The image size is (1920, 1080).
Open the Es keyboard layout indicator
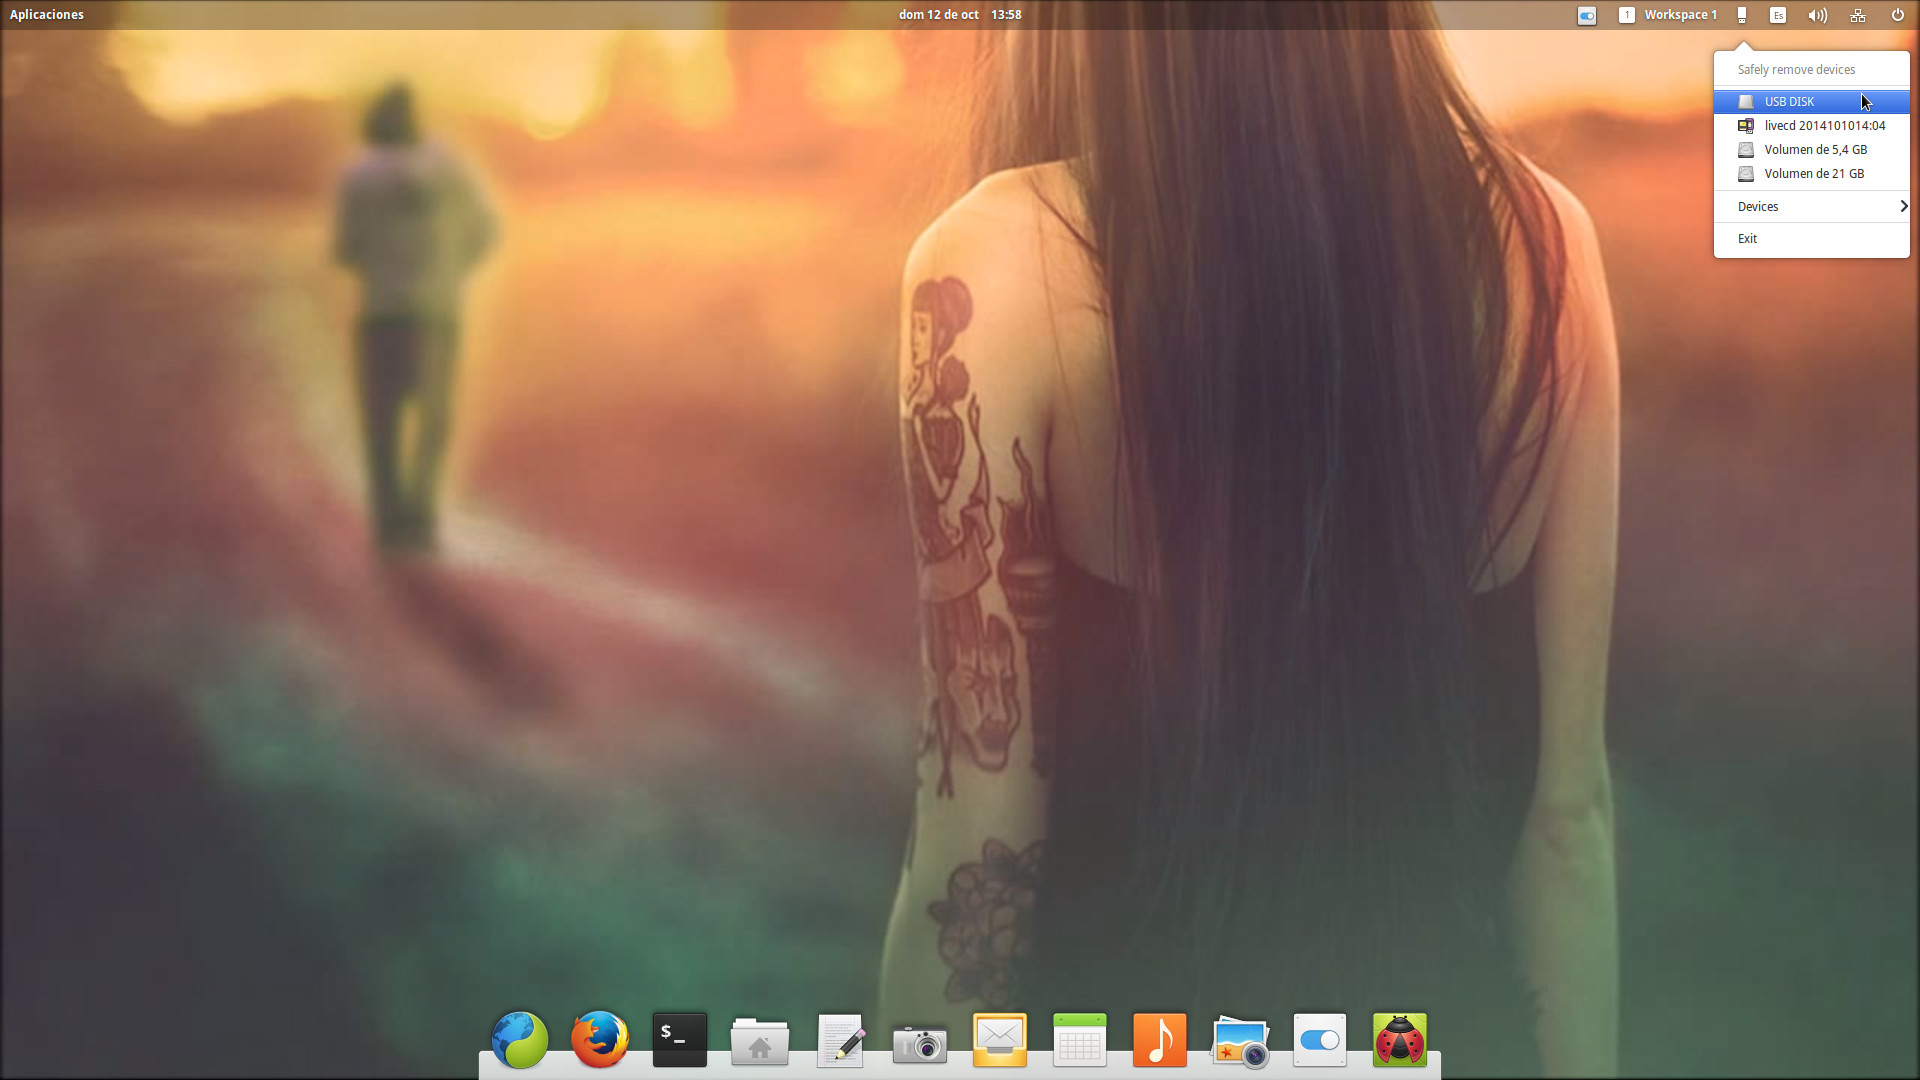tap(1778, 15)
